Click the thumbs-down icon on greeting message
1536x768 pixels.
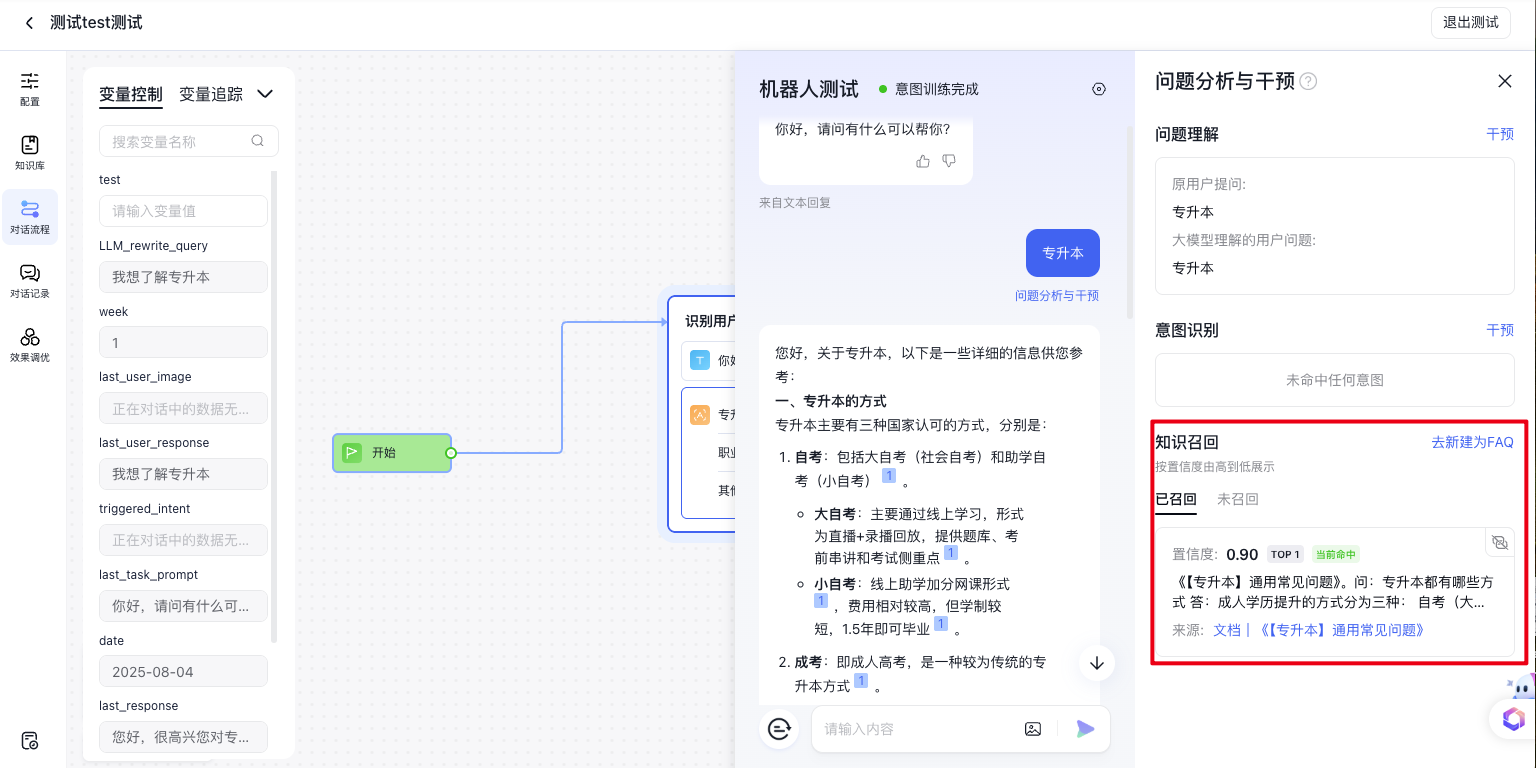949,161
